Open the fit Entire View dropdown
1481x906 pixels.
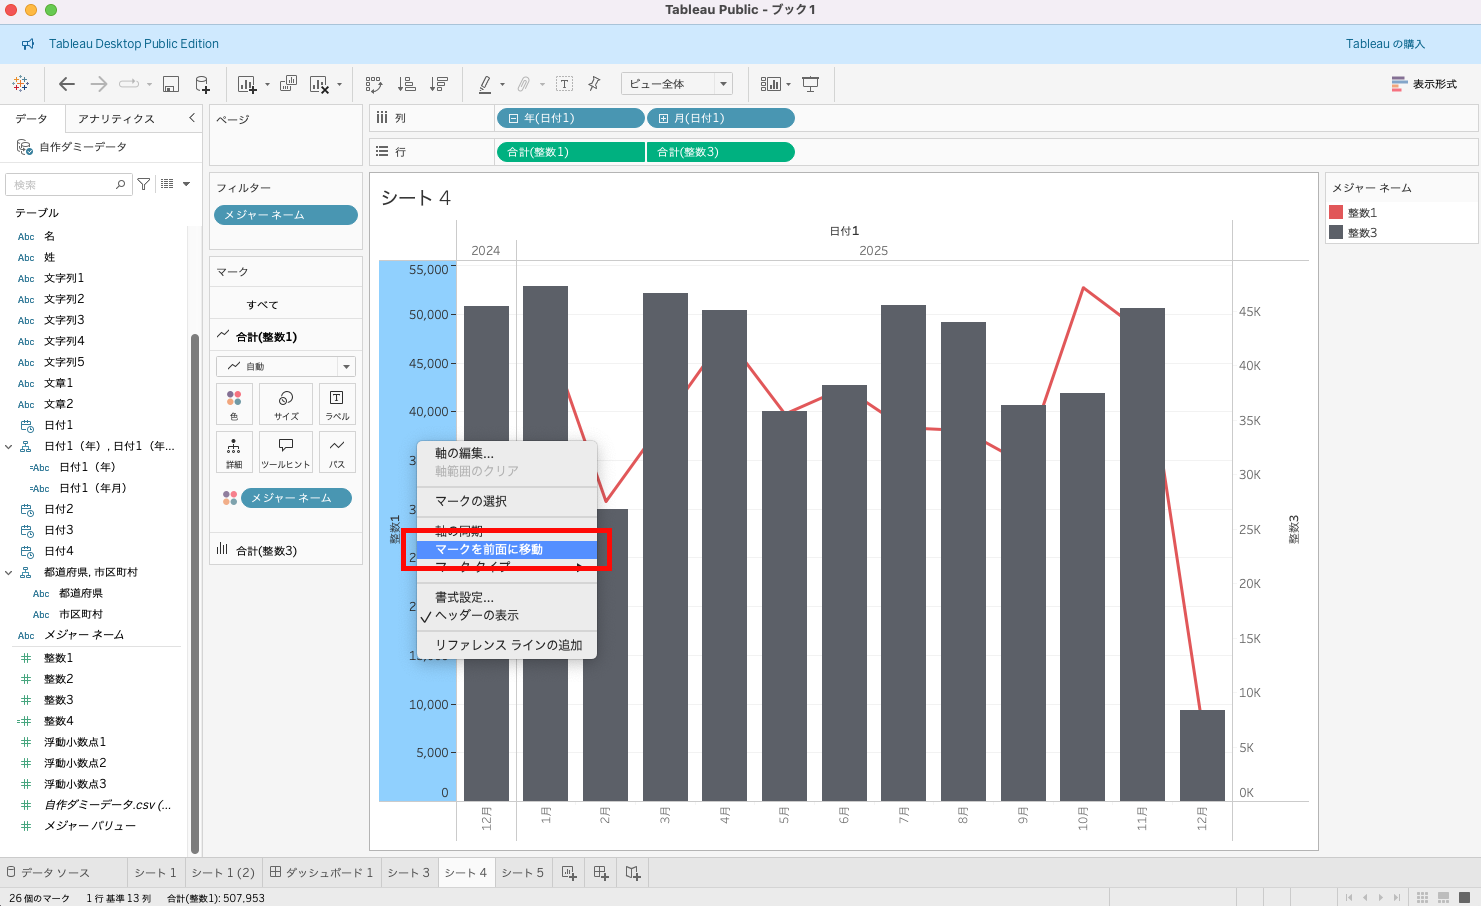(677, 84)
